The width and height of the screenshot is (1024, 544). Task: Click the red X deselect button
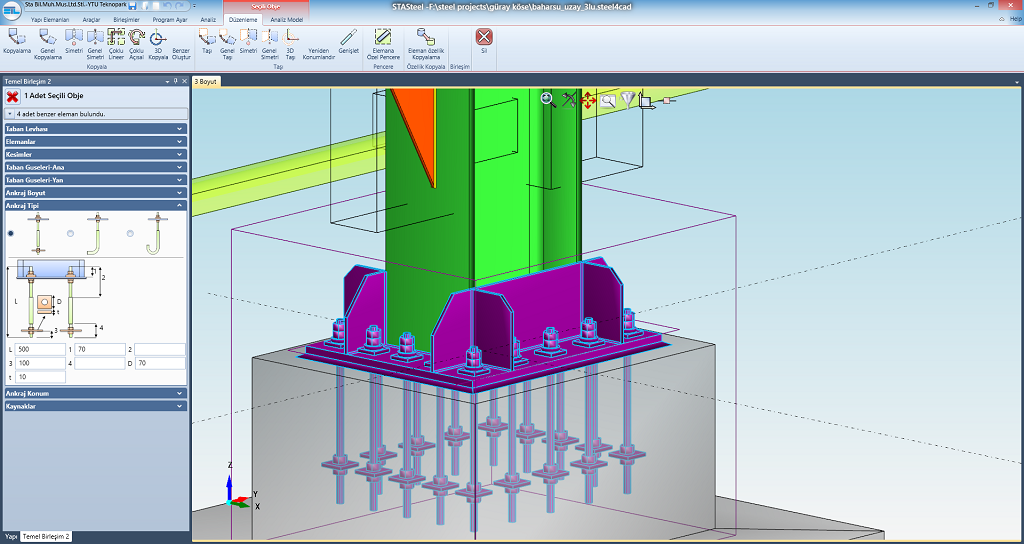coord(12,96)
